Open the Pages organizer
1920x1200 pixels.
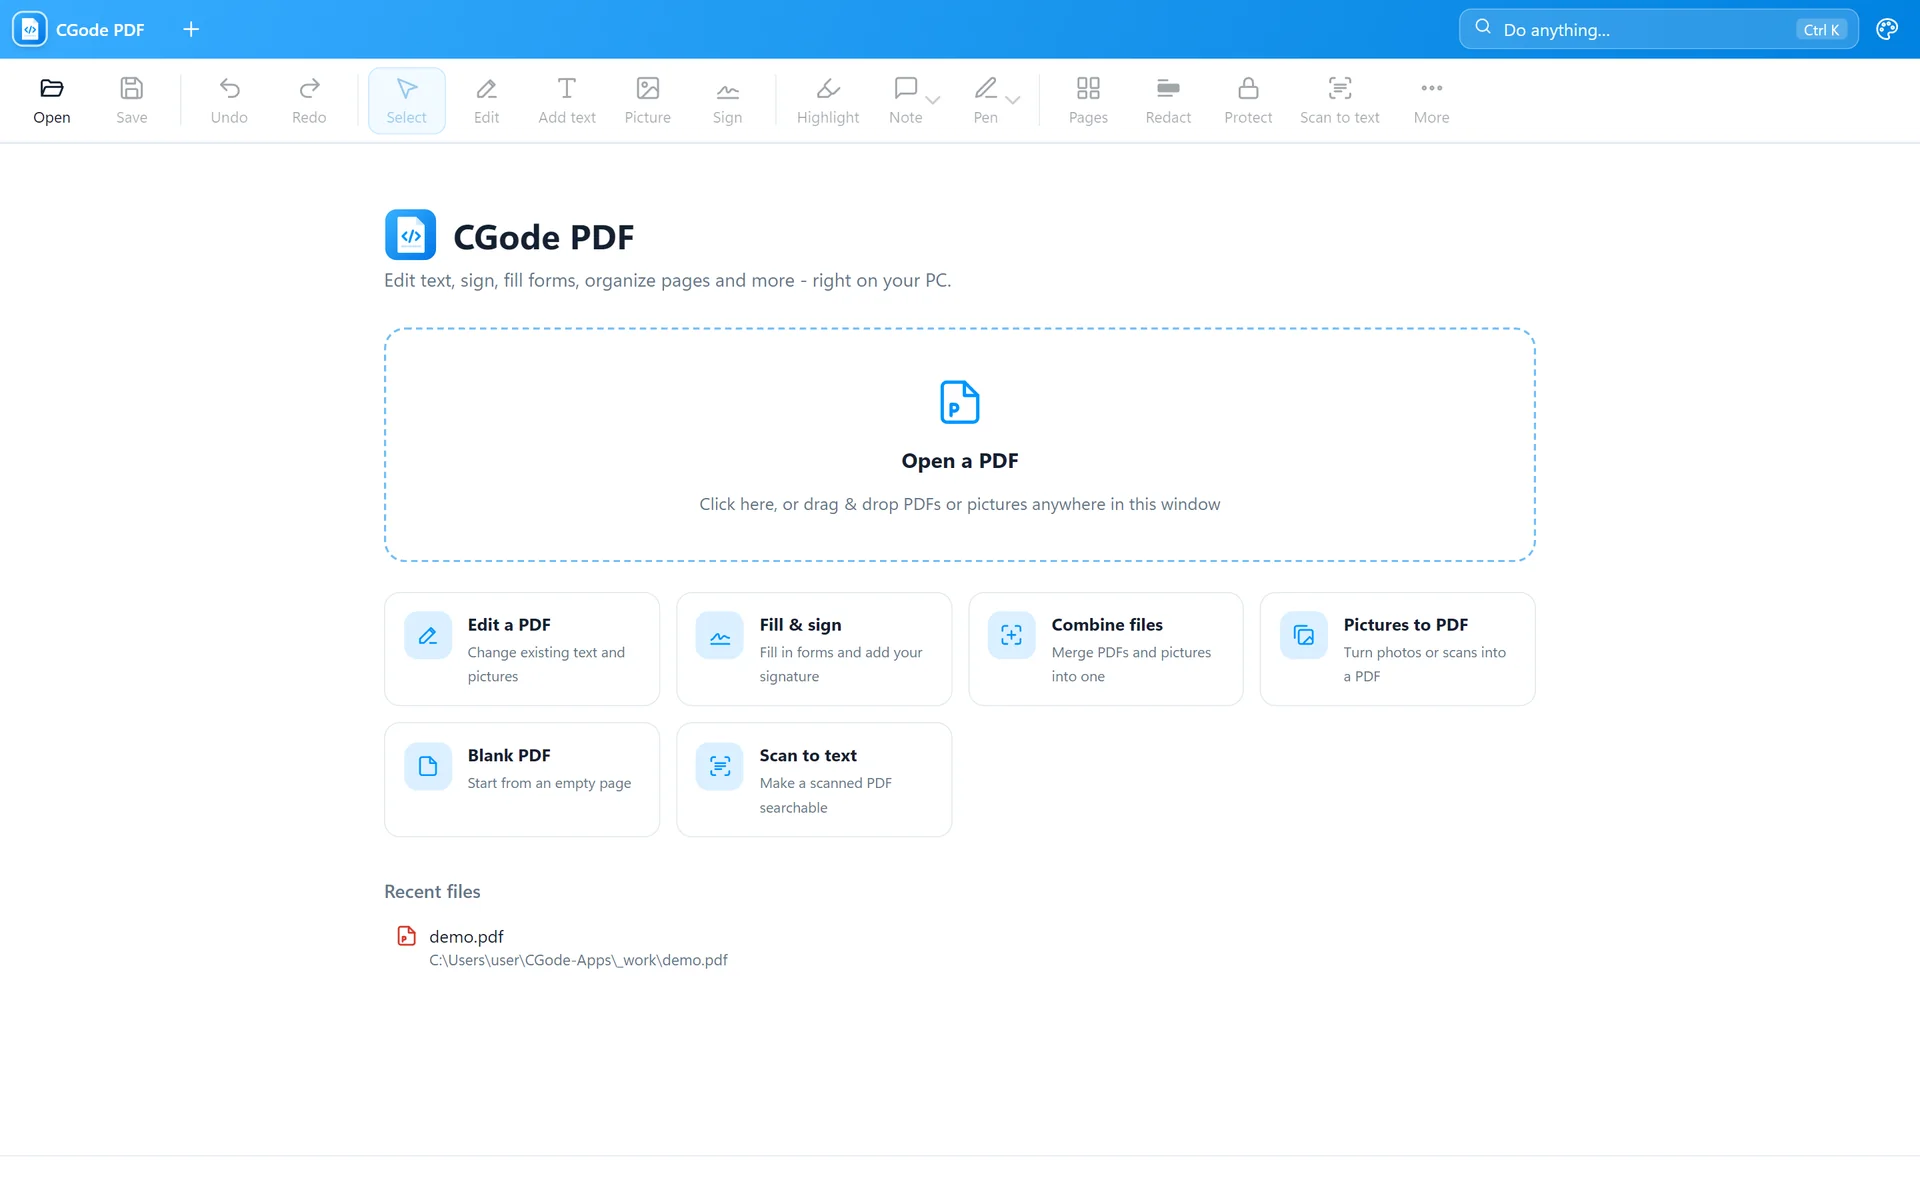[1088, 100]
